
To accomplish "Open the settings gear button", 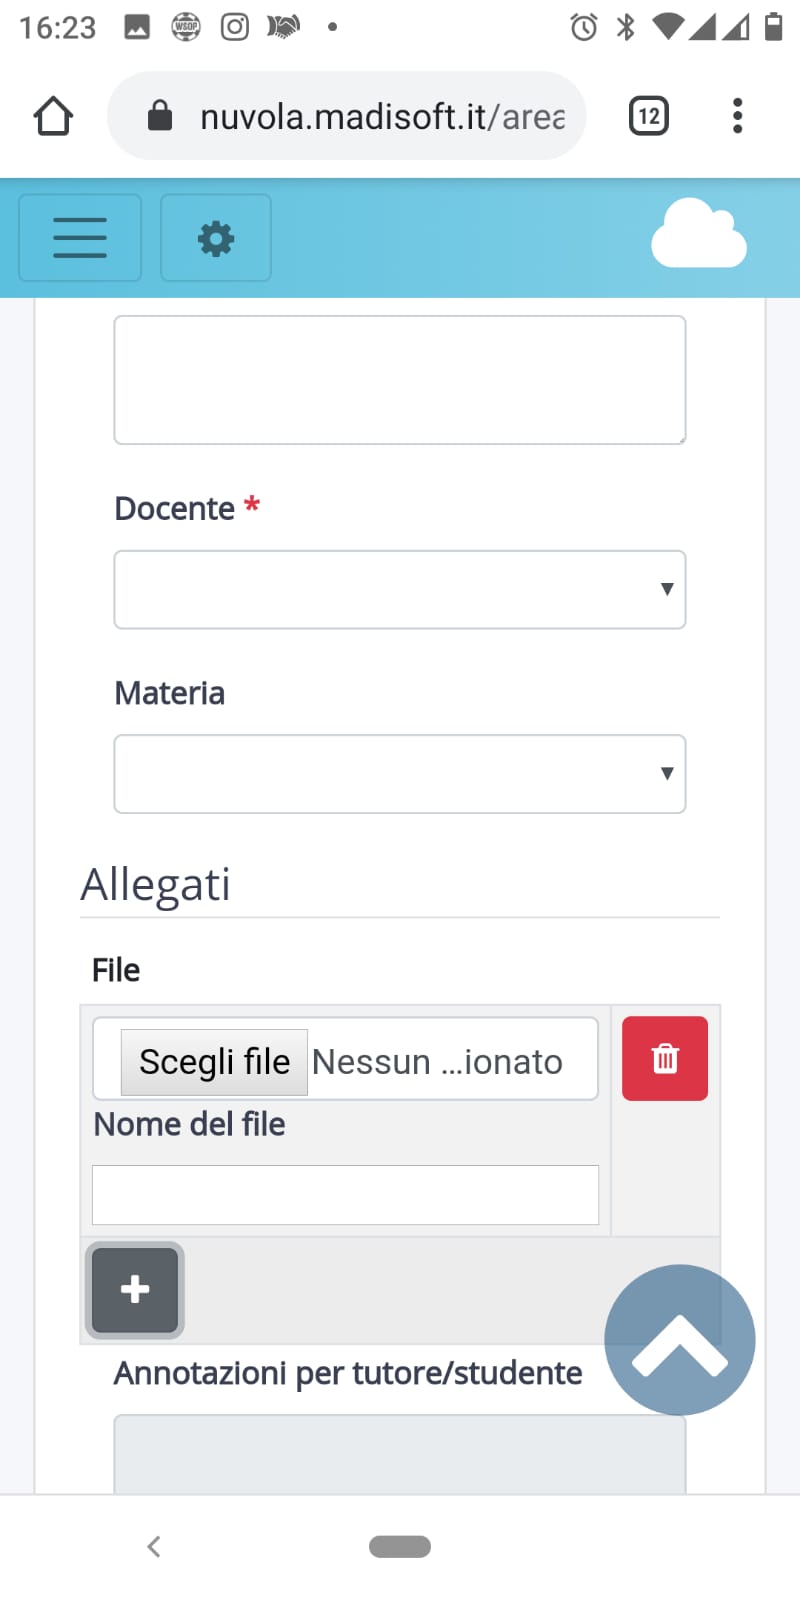I will [216, 238].
